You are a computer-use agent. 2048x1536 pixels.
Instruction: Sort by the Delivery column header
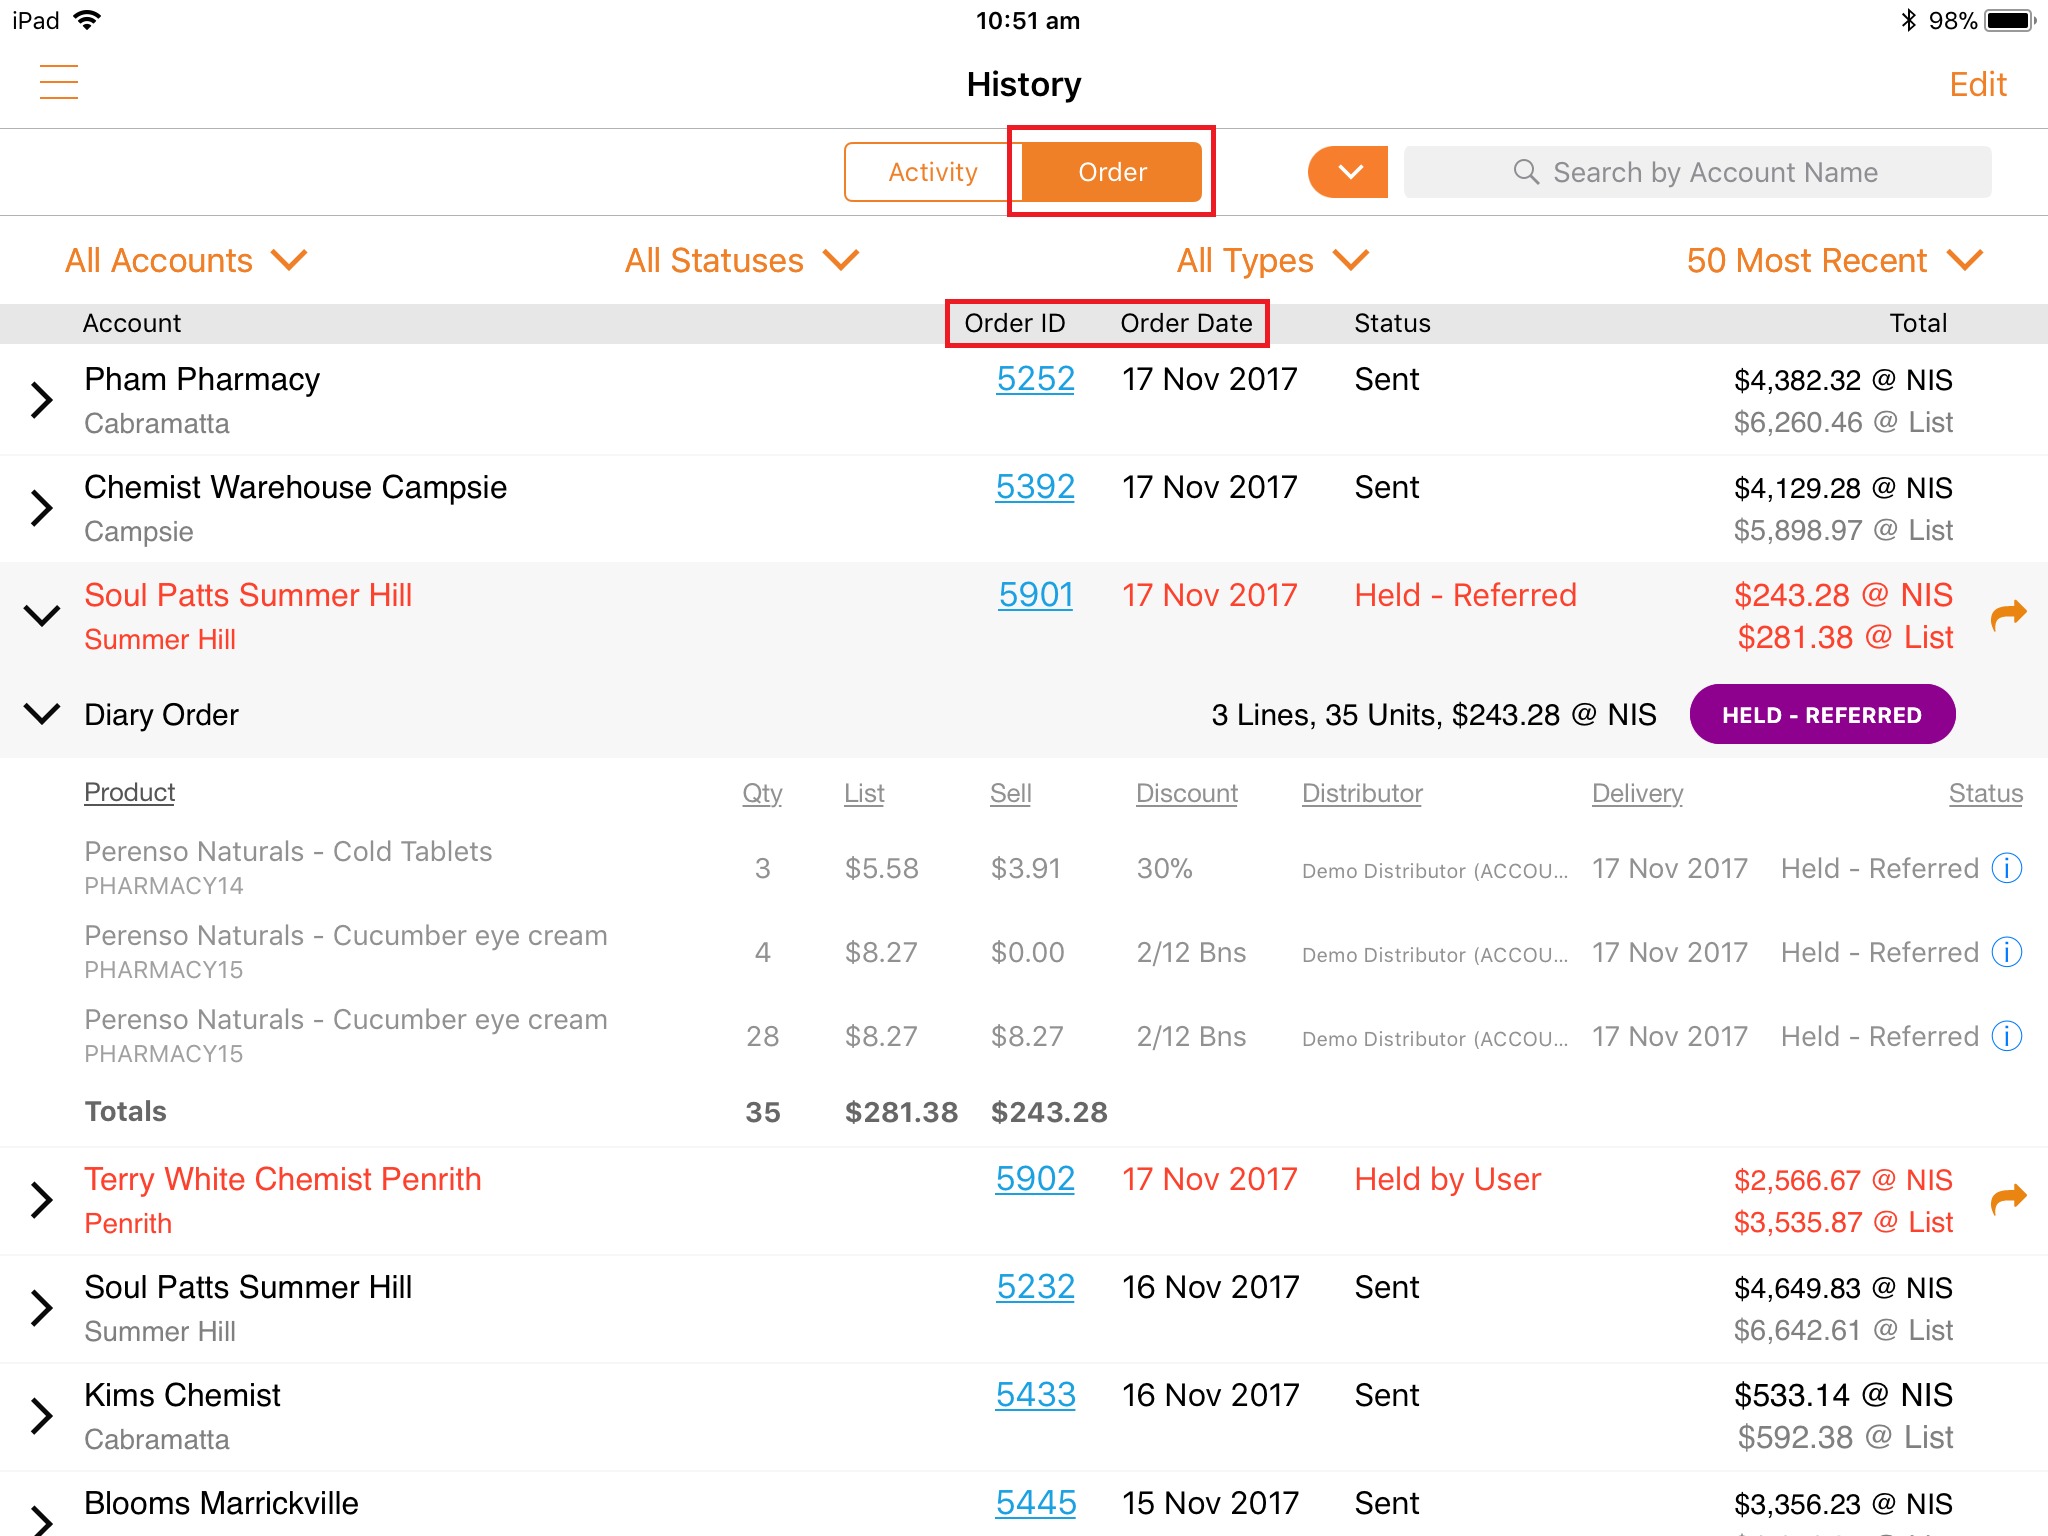click(x=1637, y=793)
